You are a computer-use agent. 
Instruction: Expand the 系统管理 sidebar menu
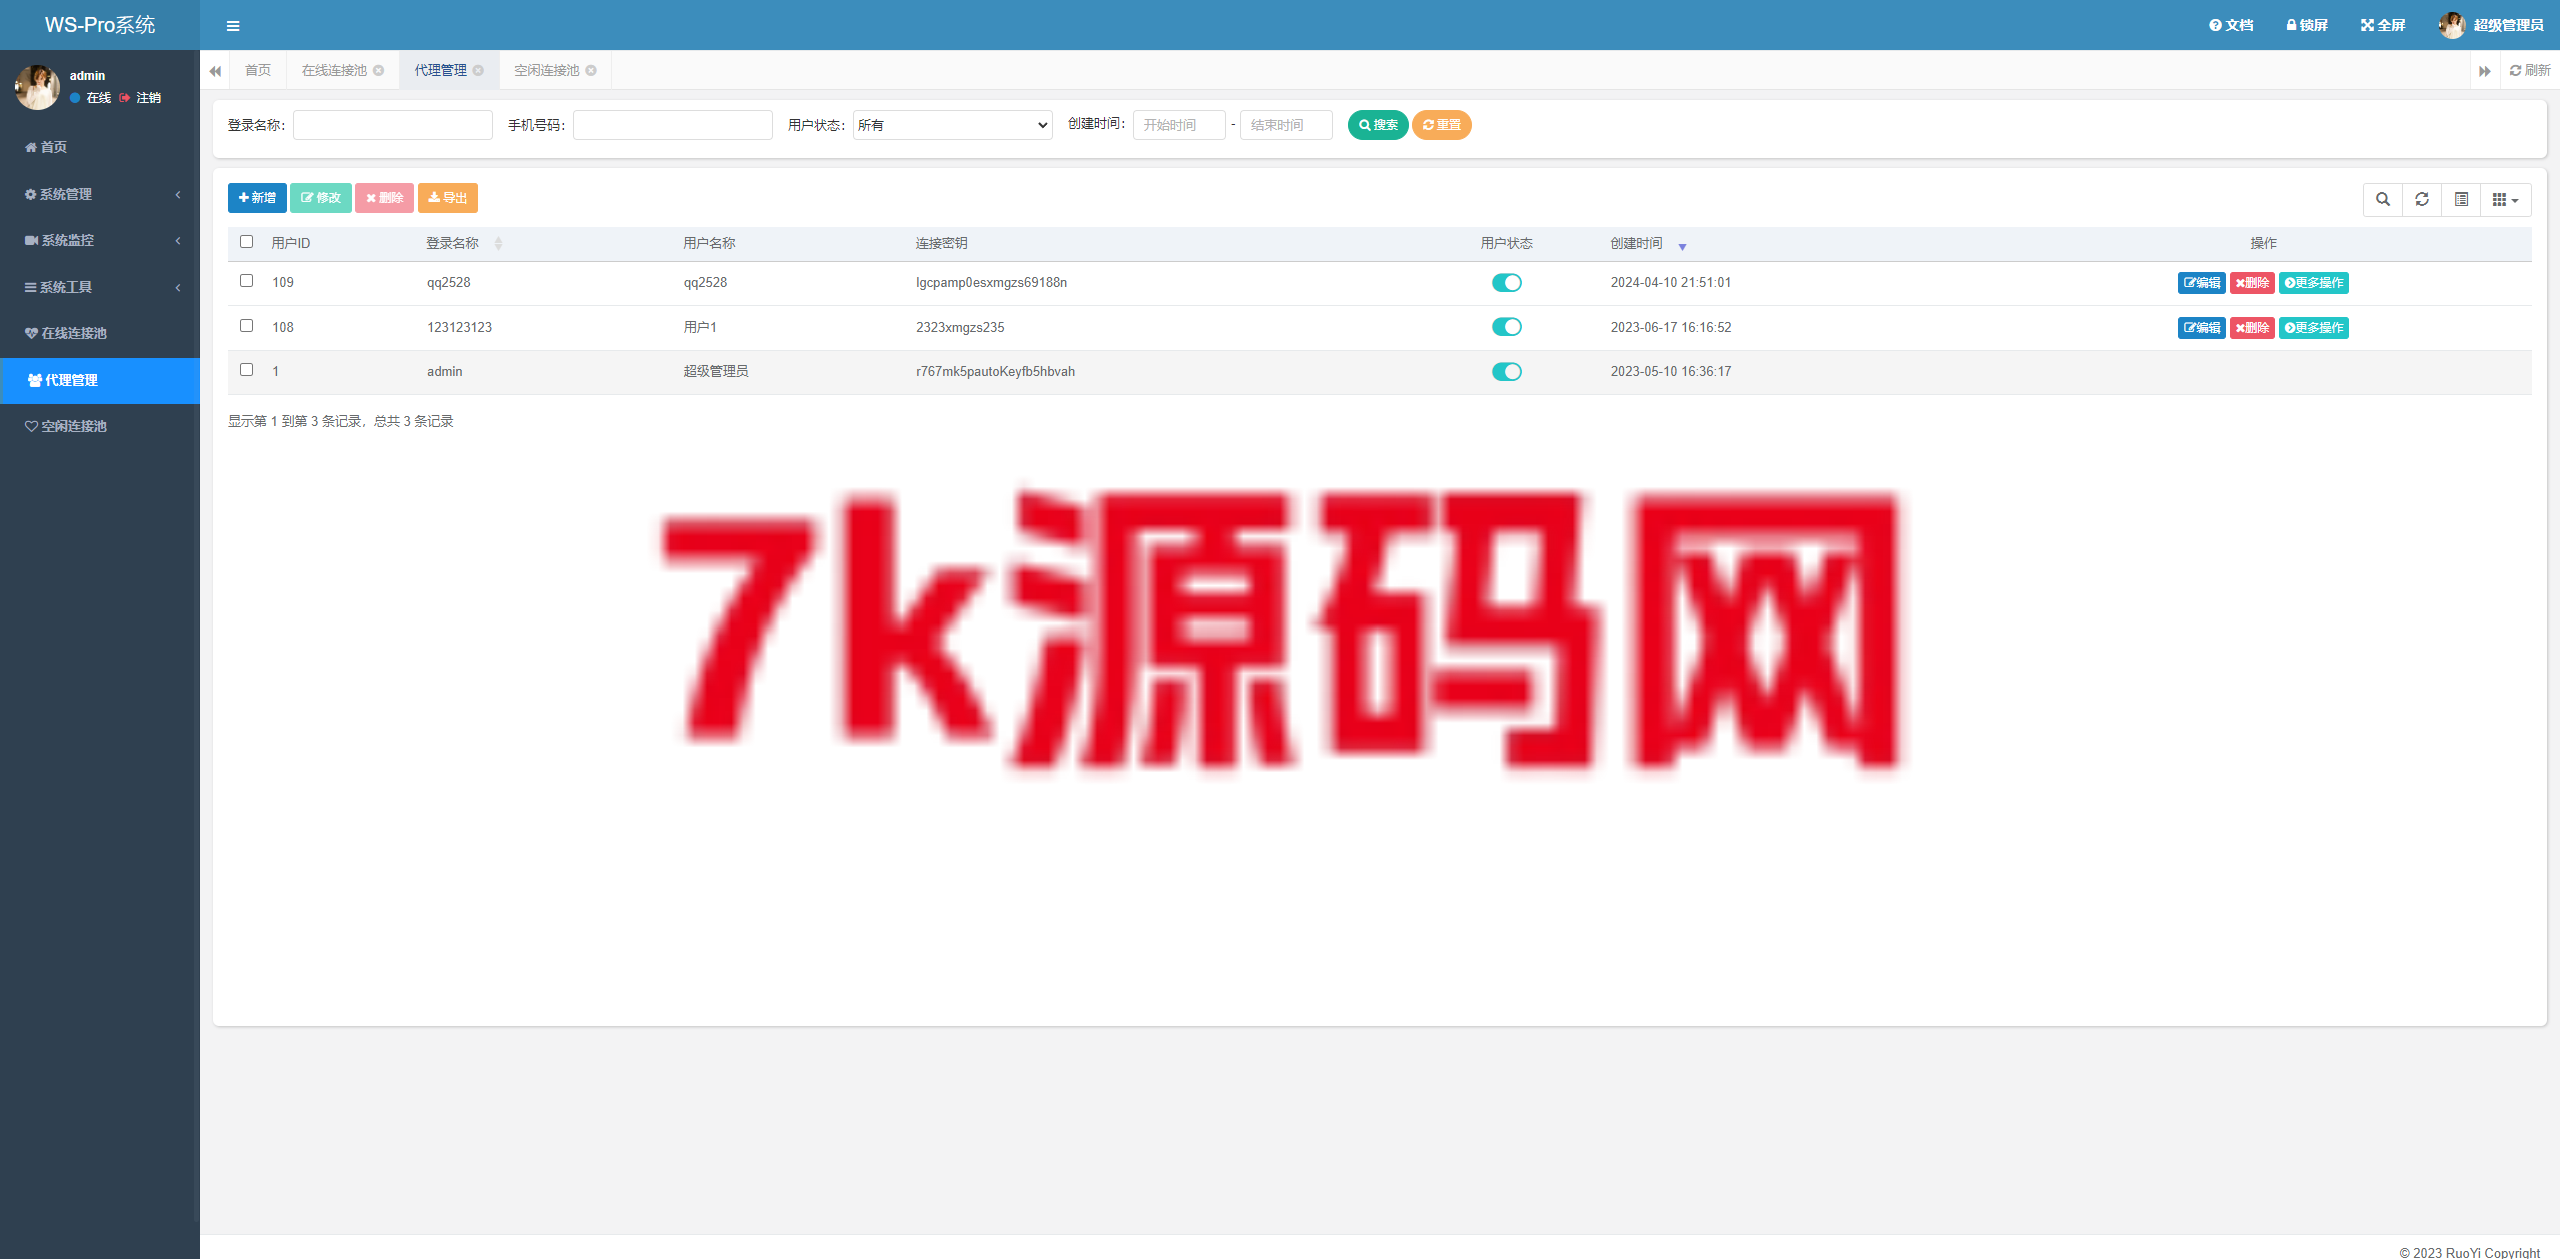click(x=100, y=194)
